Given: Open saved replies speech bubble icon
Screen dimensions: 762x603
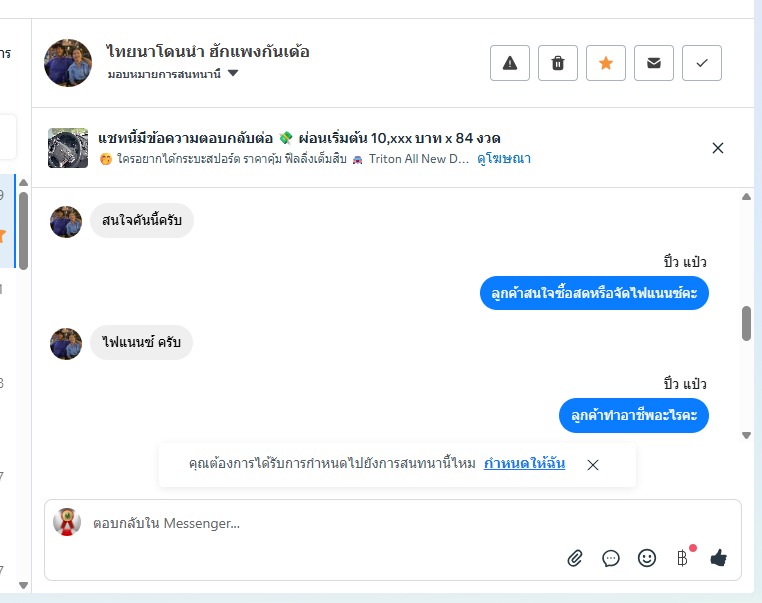Looking at the screenshot, I should tap(611, 558).
